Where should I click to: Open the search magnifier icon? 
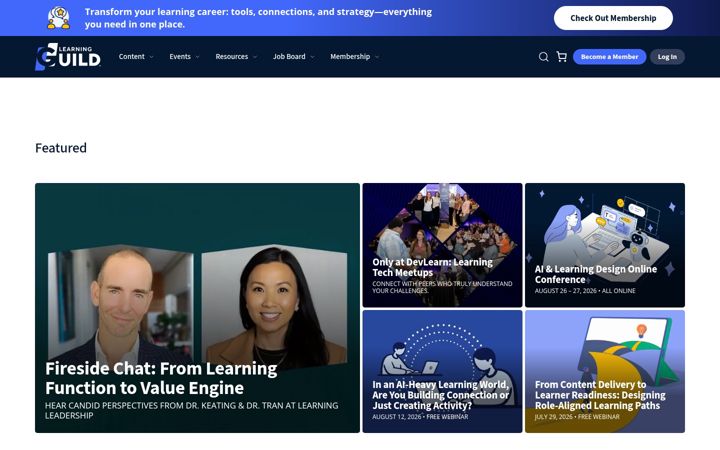pyautogui.click(x=543, y=57)
